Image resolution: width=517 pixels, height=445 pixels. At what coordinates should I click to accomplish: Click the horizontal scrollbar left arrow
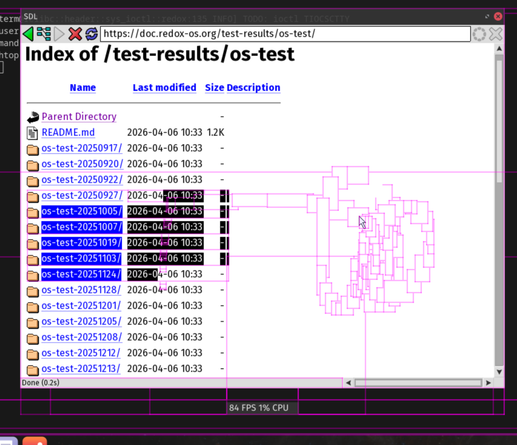coord(348,383)
